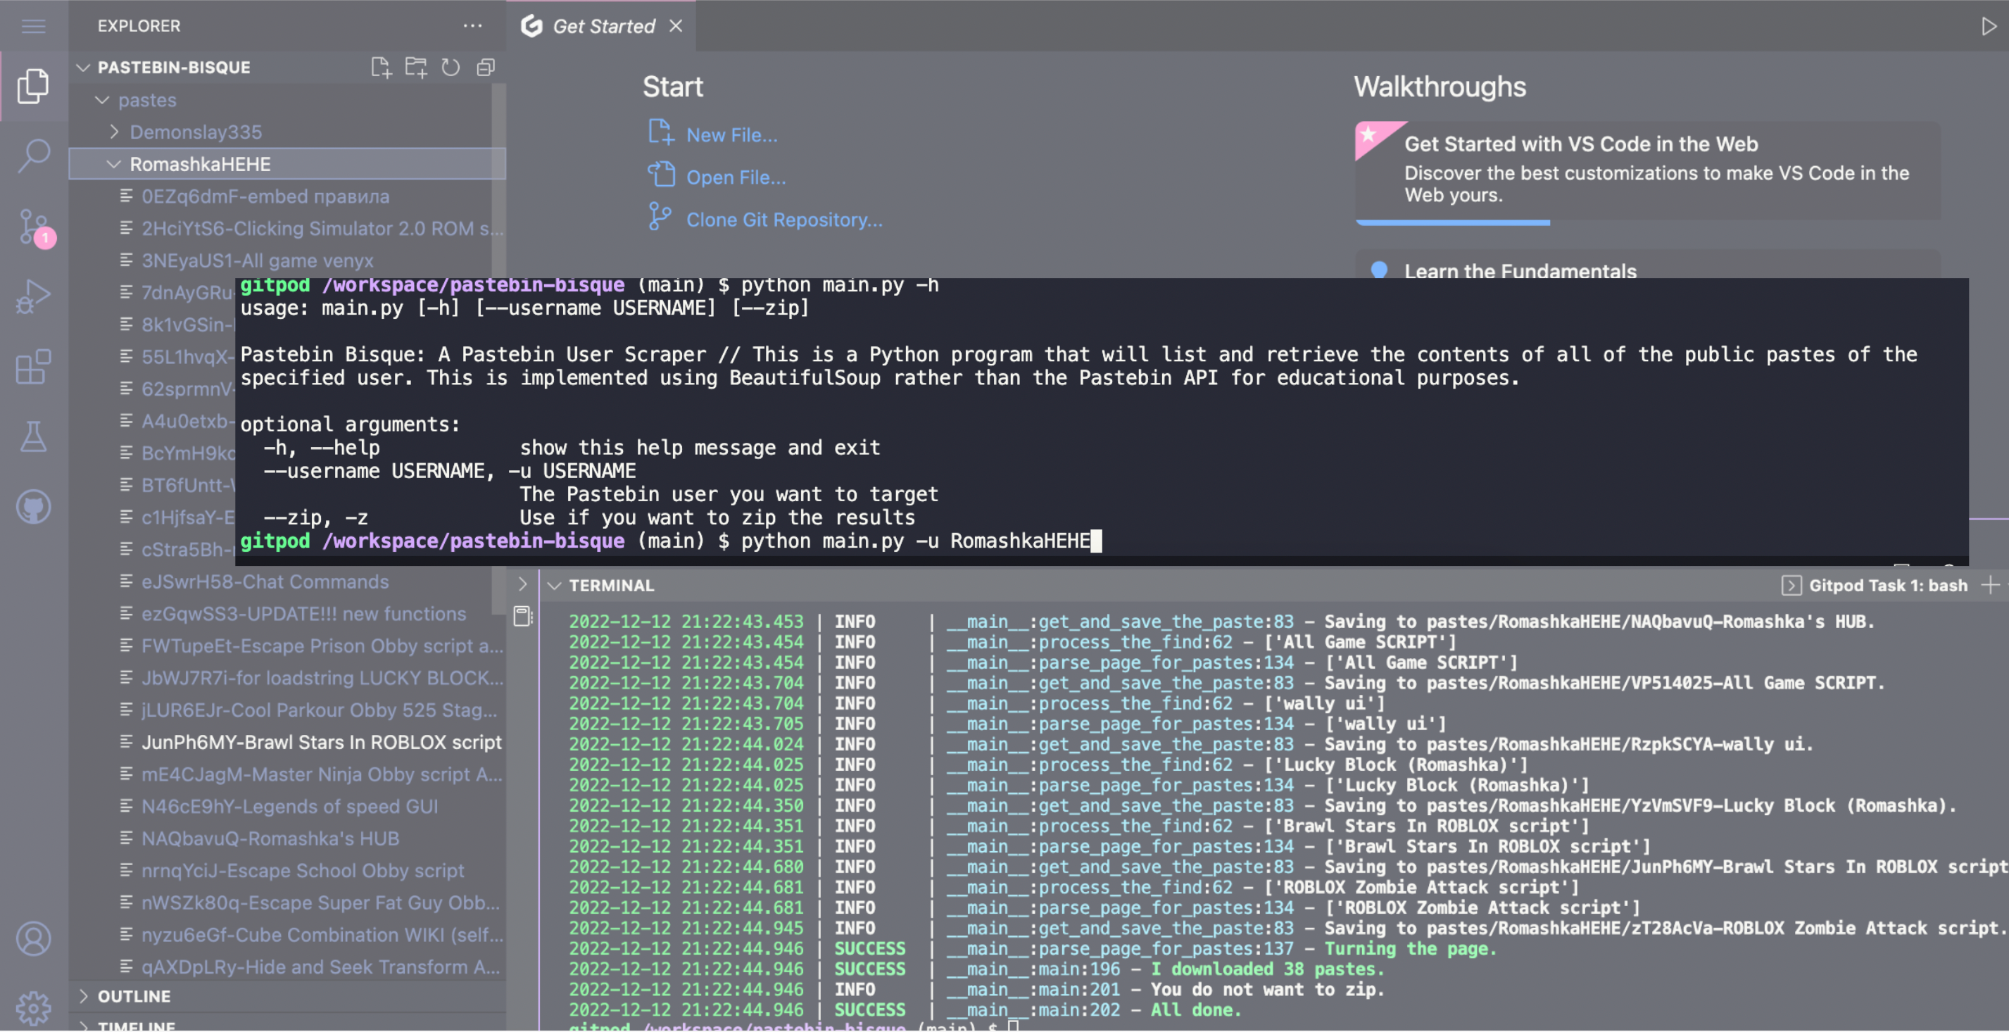This screenshot has width=2009, height=1032.
Task: Open the Testing flask view
Action: (33, 437)
